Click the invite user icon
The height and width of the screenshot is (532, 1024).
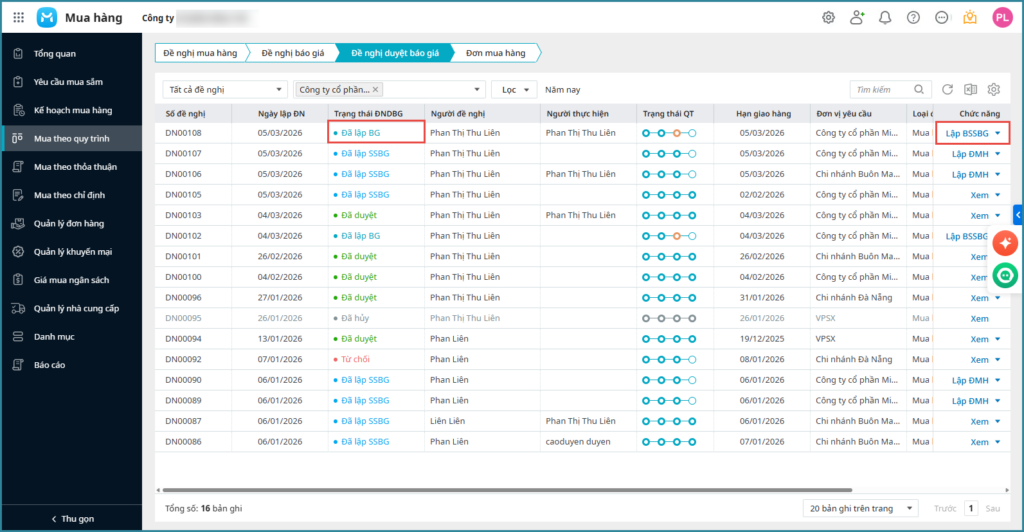(856, 17)
